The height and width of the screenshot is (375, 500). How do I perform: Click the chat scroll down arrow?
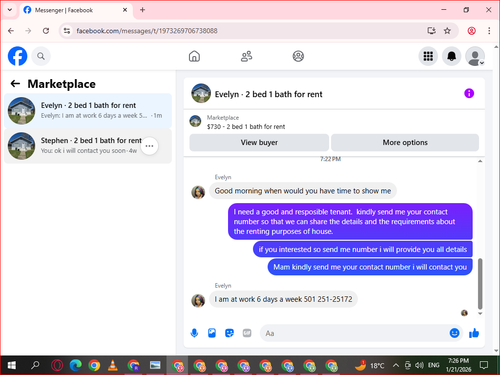[x=480, y=313]
